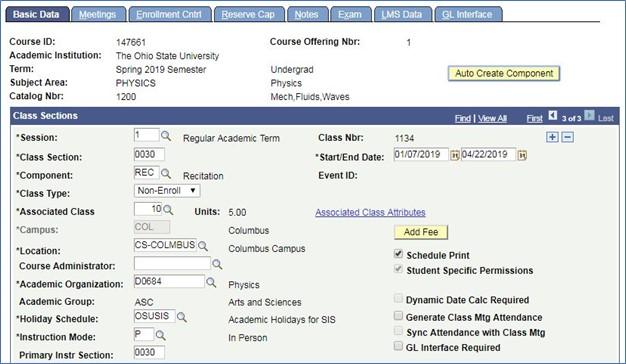Enable GL Interface Required checkbox
The width and height of the screenshot is (626, 364).
[398, 346]
